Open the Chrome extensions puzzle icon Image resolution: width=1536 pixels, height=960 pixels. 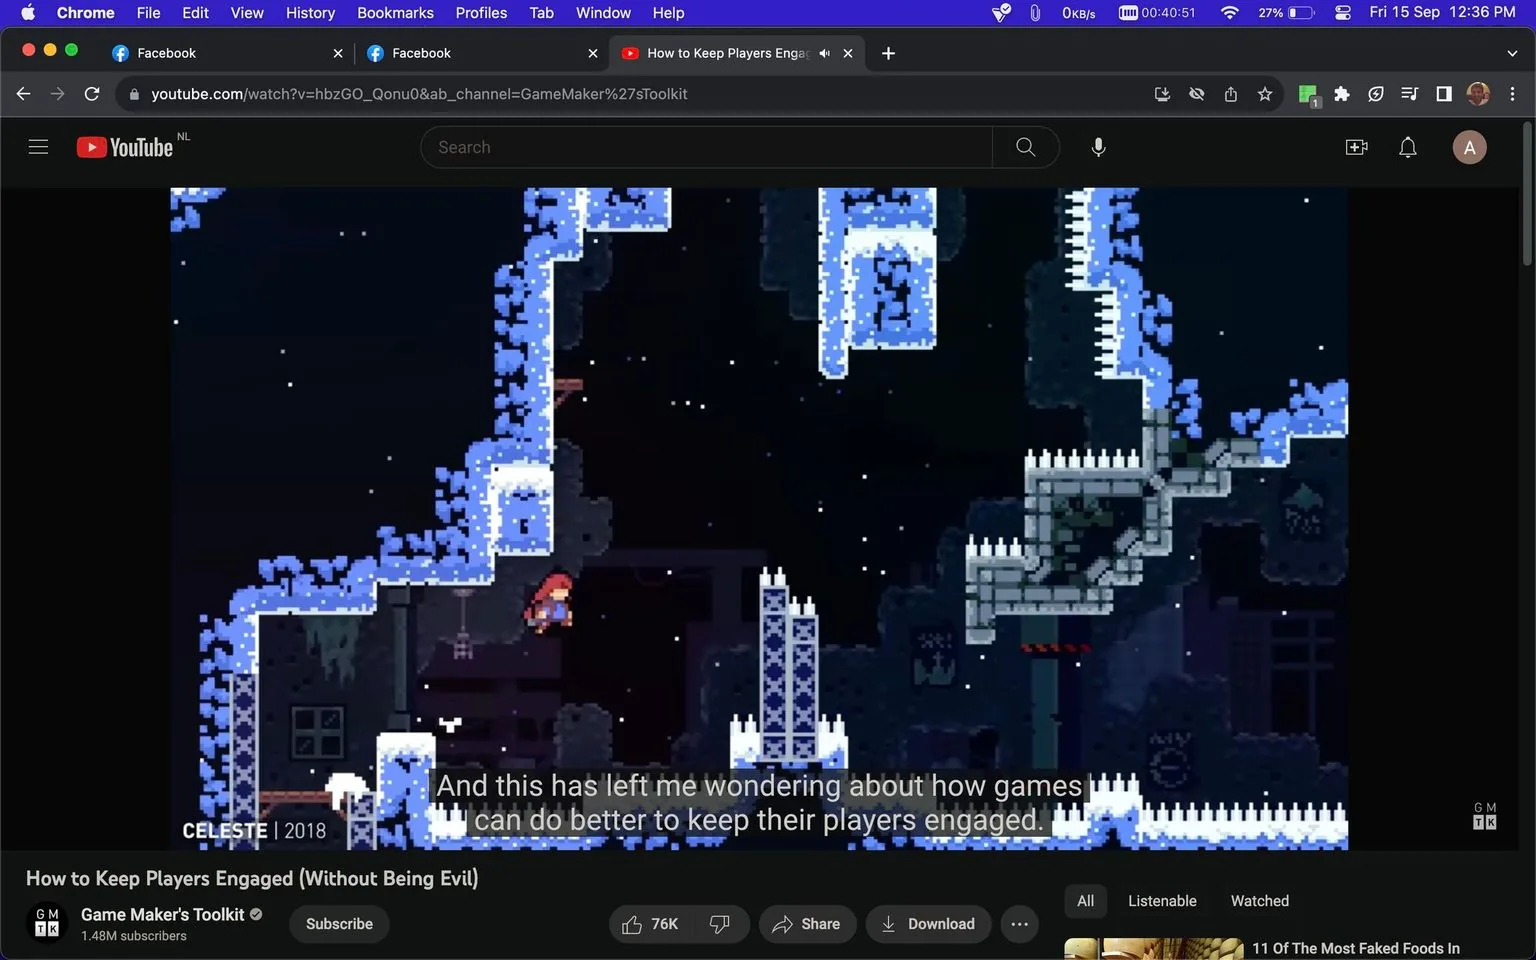tap(1341, 93)
